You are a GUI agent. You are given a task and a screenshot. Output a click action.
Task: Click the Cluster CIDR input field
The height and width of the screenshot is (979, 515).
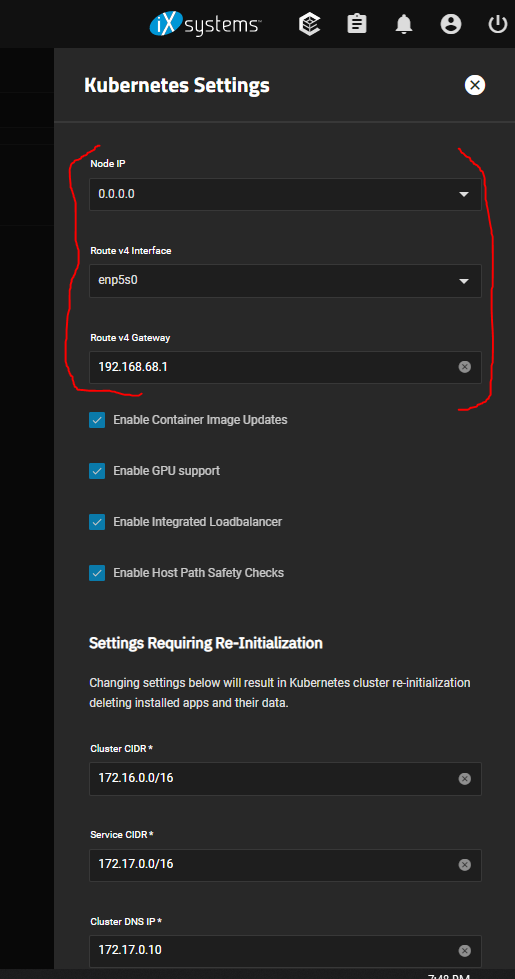(x=285, y=779)
